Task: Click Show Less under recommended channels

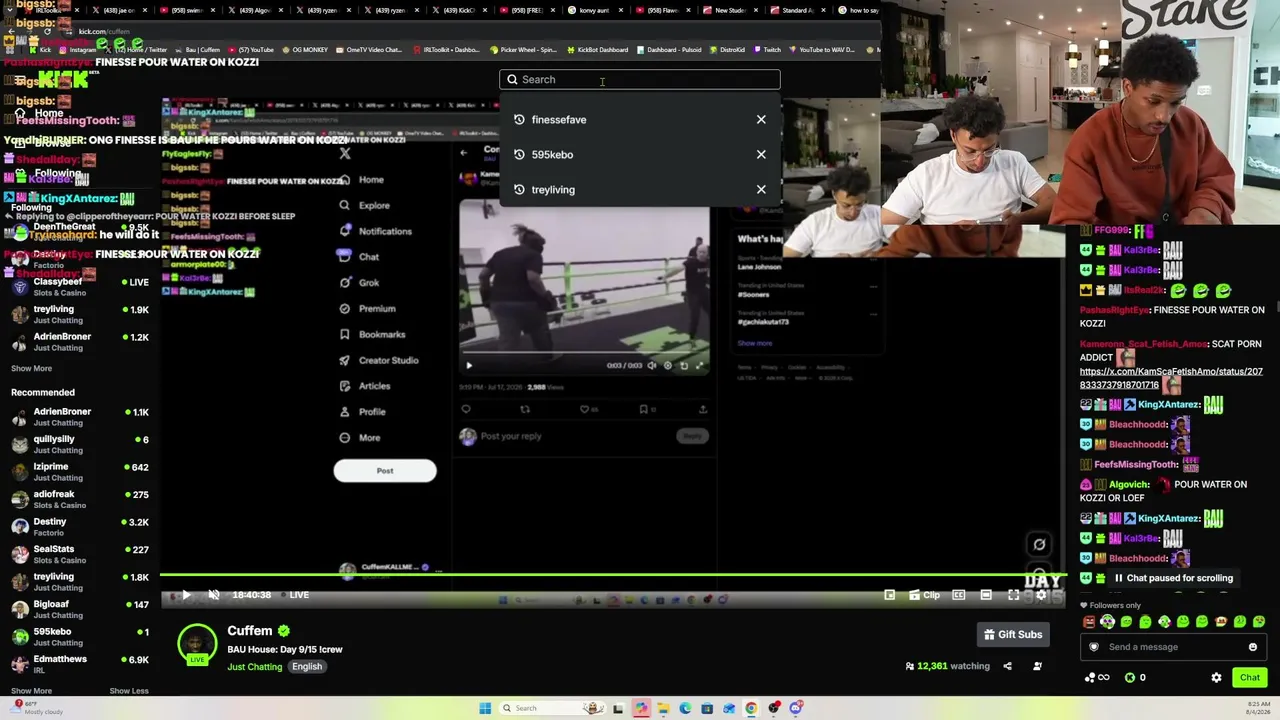Action: click(x=129, y=691)
